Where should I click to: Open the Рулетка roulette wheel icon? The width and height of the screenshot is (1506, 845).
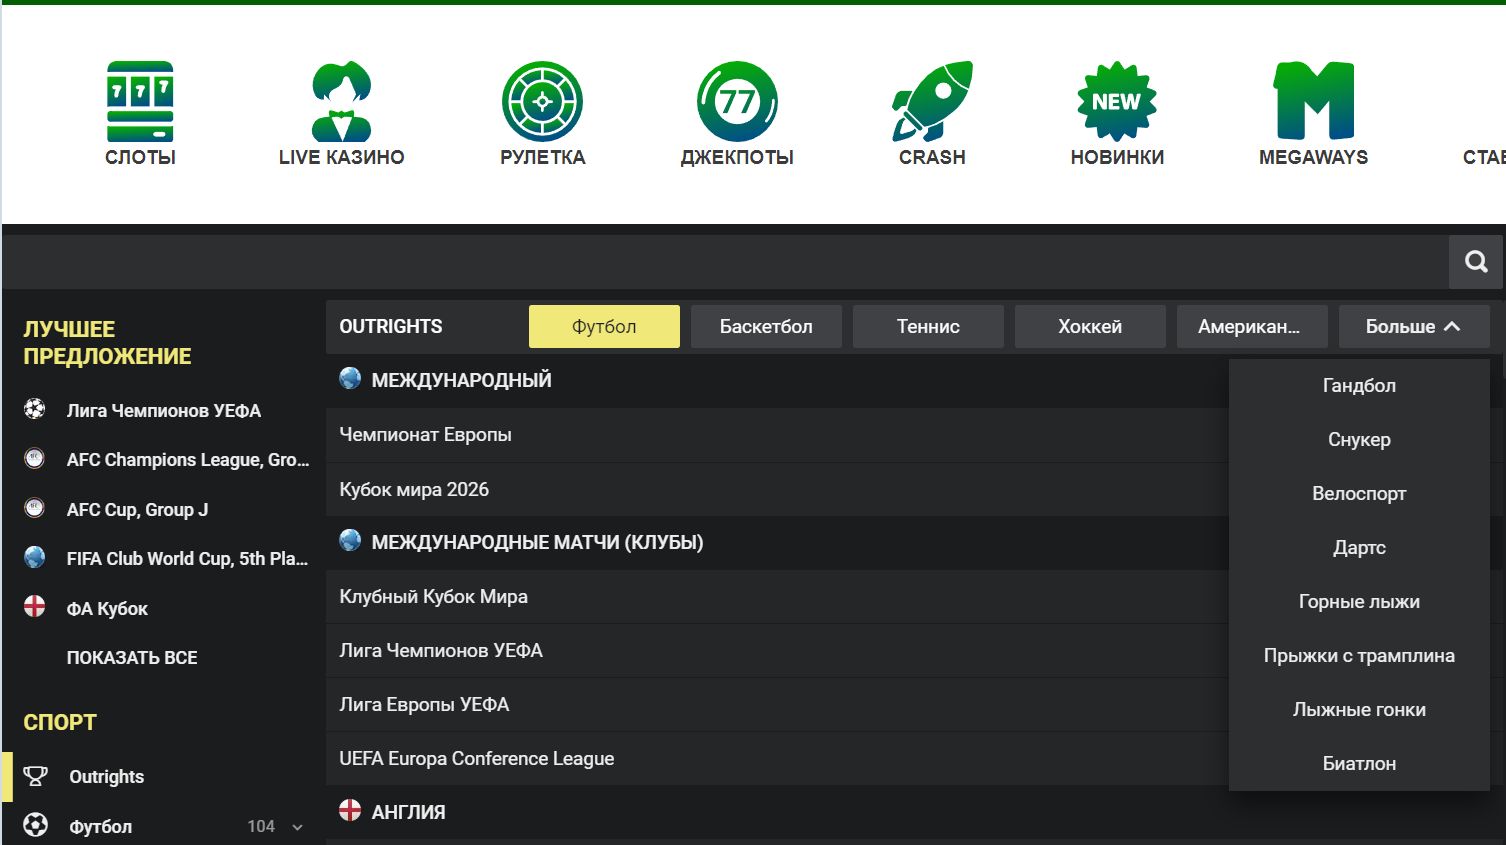click(542, 101)
